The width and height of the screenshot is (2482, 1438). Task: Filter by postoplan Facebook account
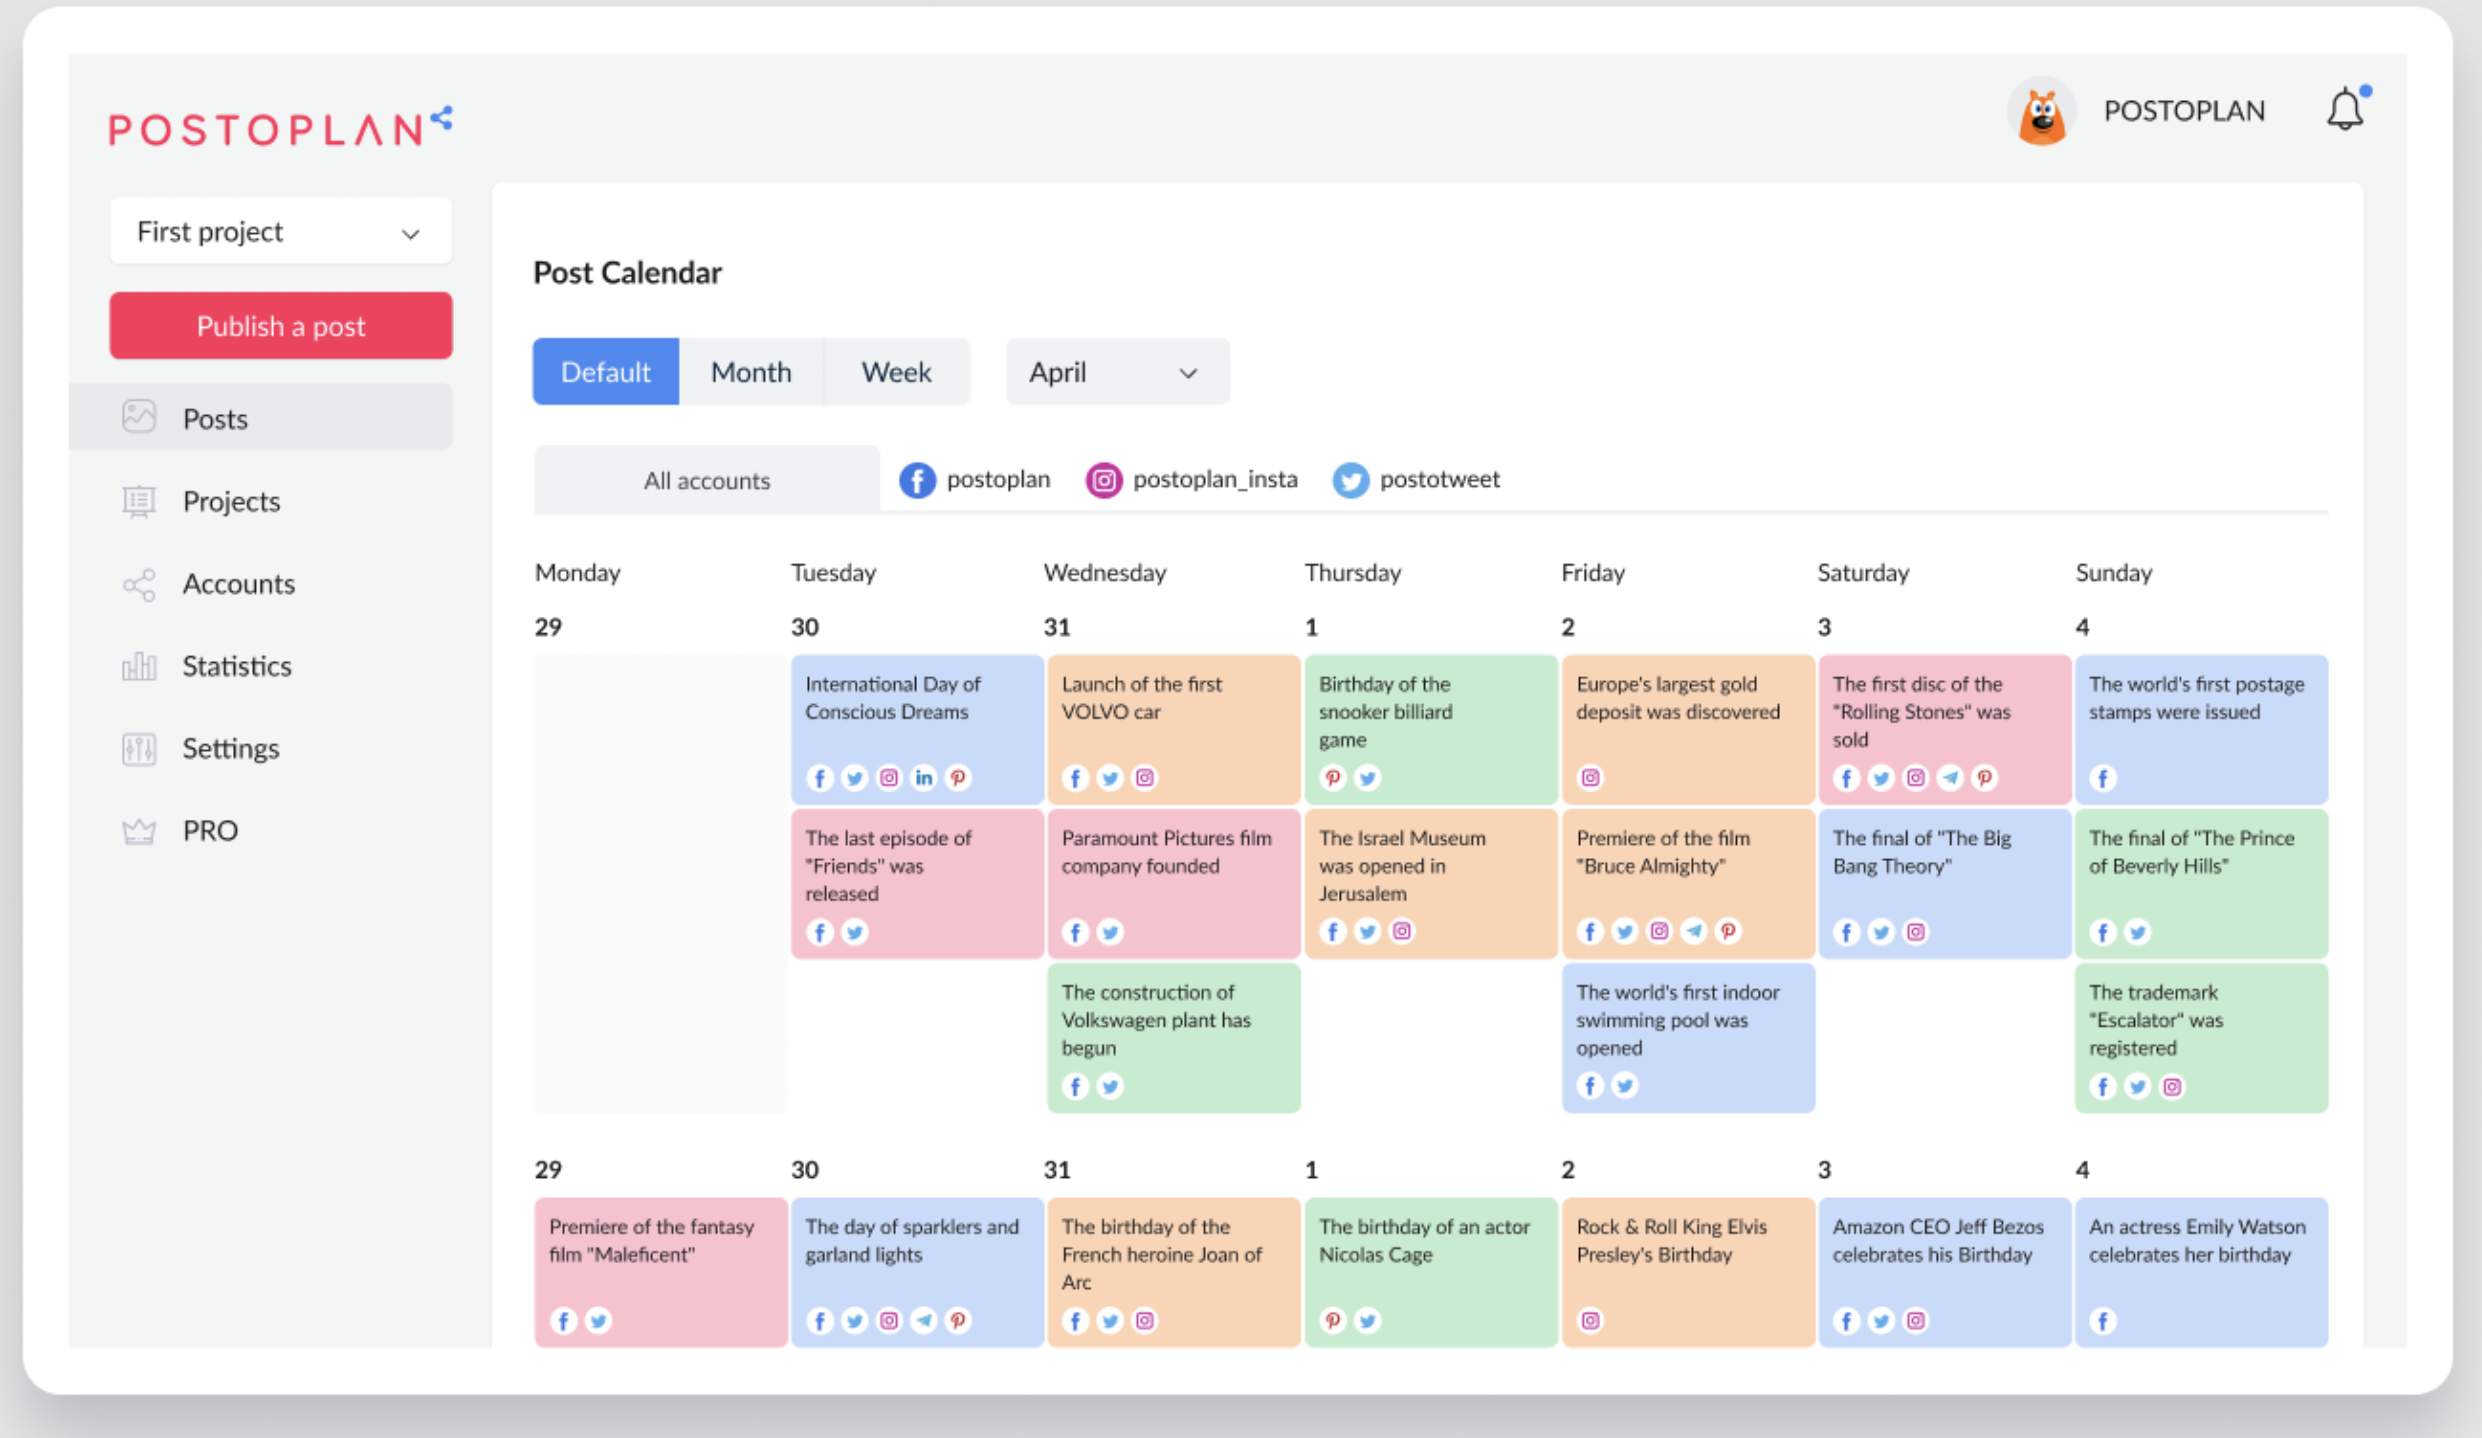pyautogui.click(x=975, y=480)
